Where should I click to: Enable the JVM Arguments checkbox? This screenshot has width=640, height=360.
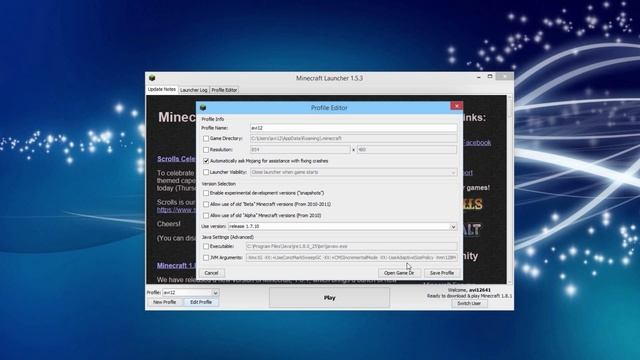click(x=206, y=258)
